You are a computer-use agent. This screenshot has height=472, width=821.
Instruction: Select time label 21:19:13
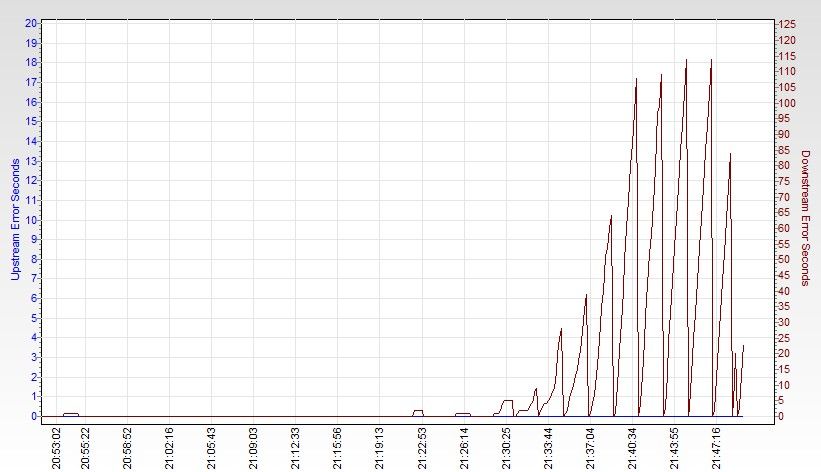(x=380, y=448)
